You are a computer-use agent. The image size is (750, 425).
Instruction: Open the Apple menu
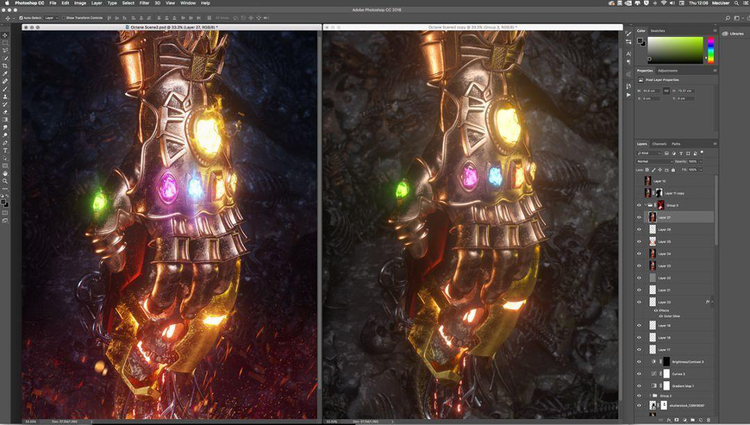pos(7,3)
